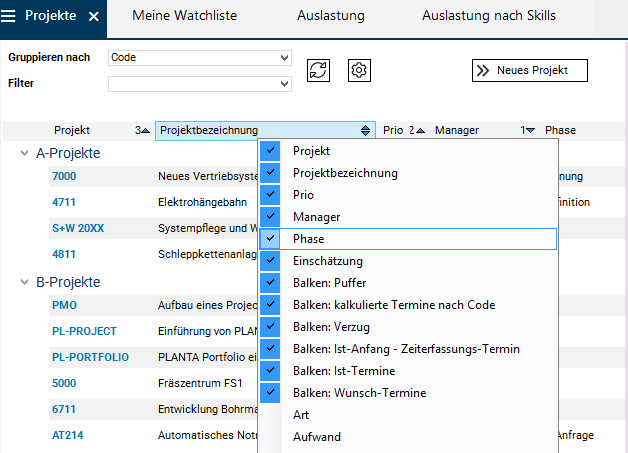Select the Systempflege und cell
628x453 pixels.
207,228
